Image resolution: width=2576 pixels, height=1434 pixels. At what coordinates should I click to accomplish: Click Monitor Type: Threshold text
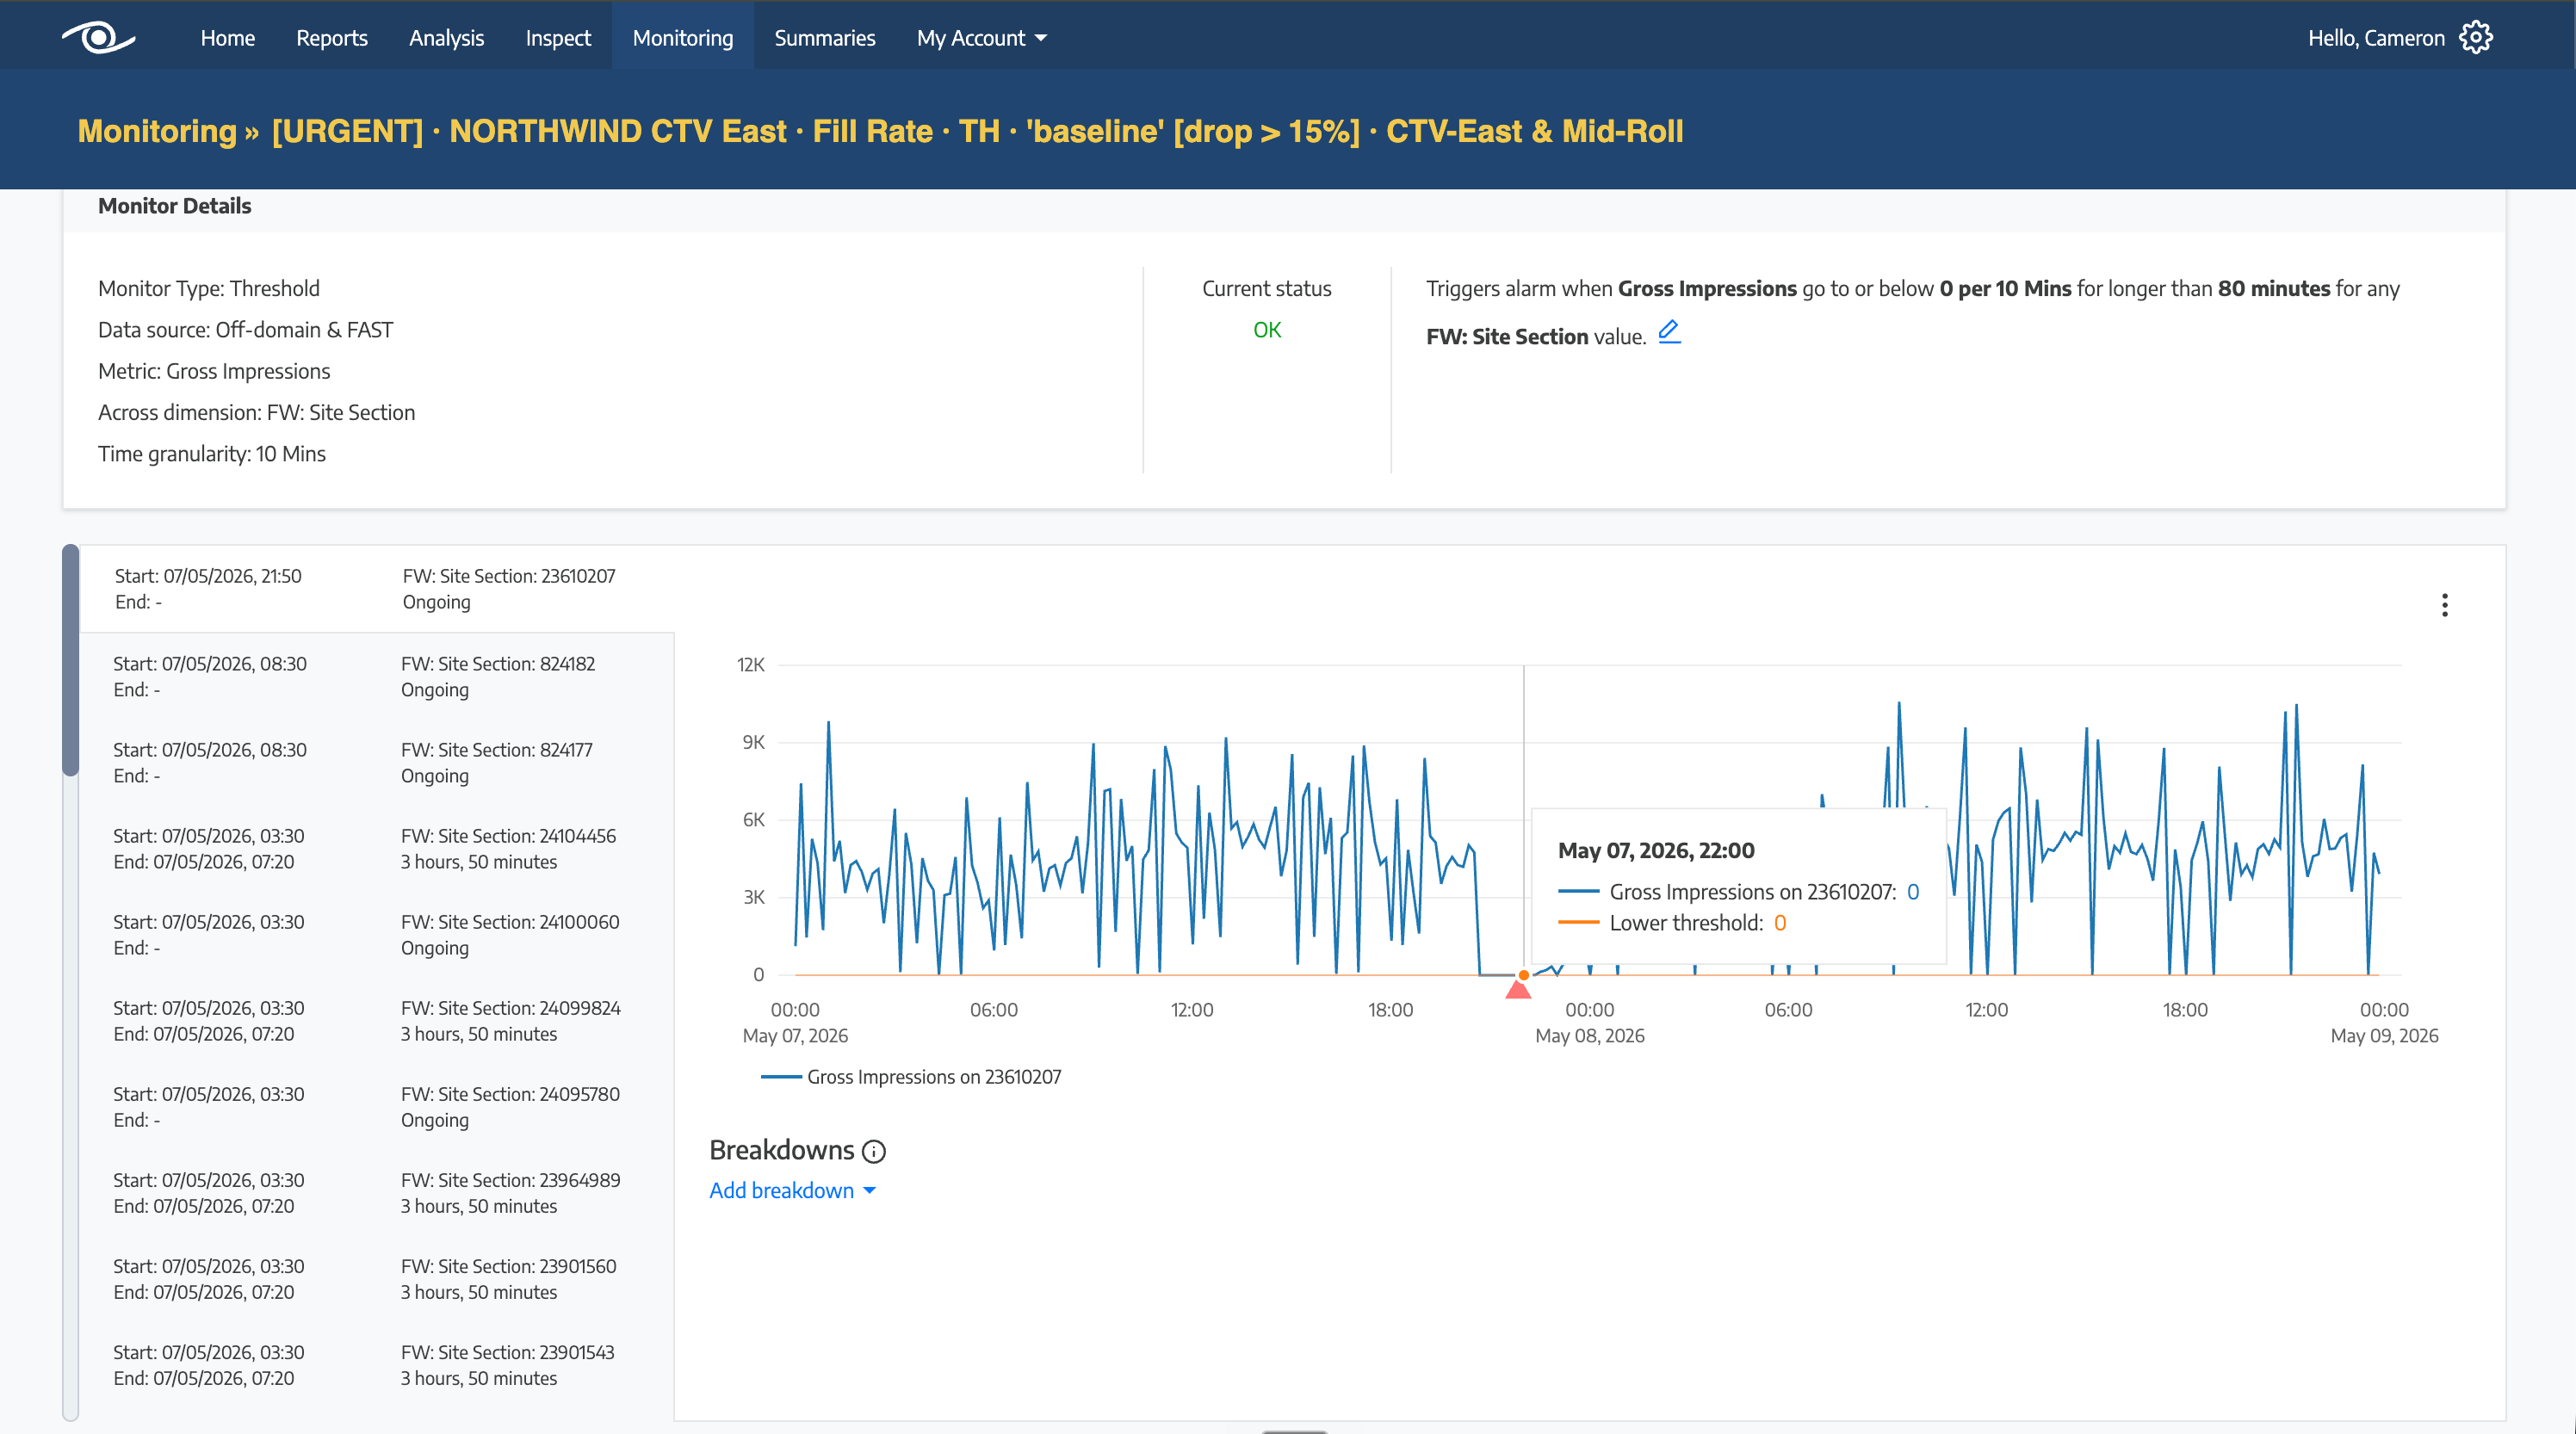click(x=209, y=289)
